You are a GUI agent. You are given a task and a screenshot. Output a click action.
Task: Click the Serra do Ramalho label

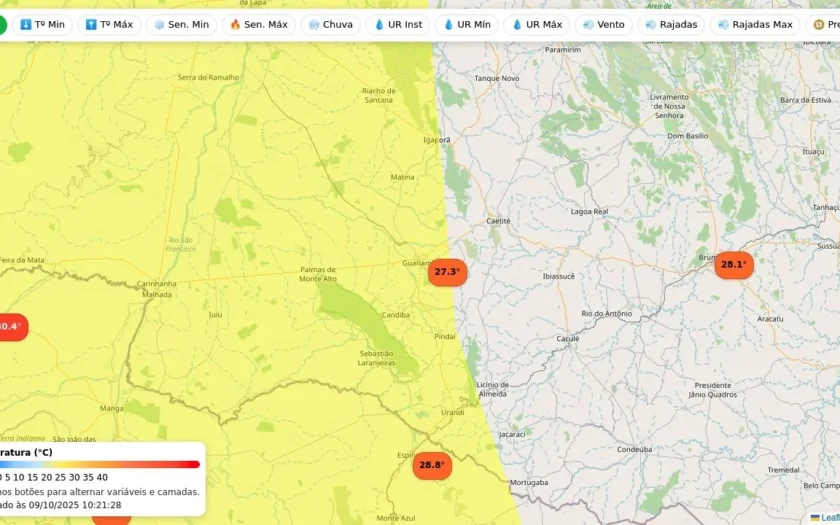point(208,77)
